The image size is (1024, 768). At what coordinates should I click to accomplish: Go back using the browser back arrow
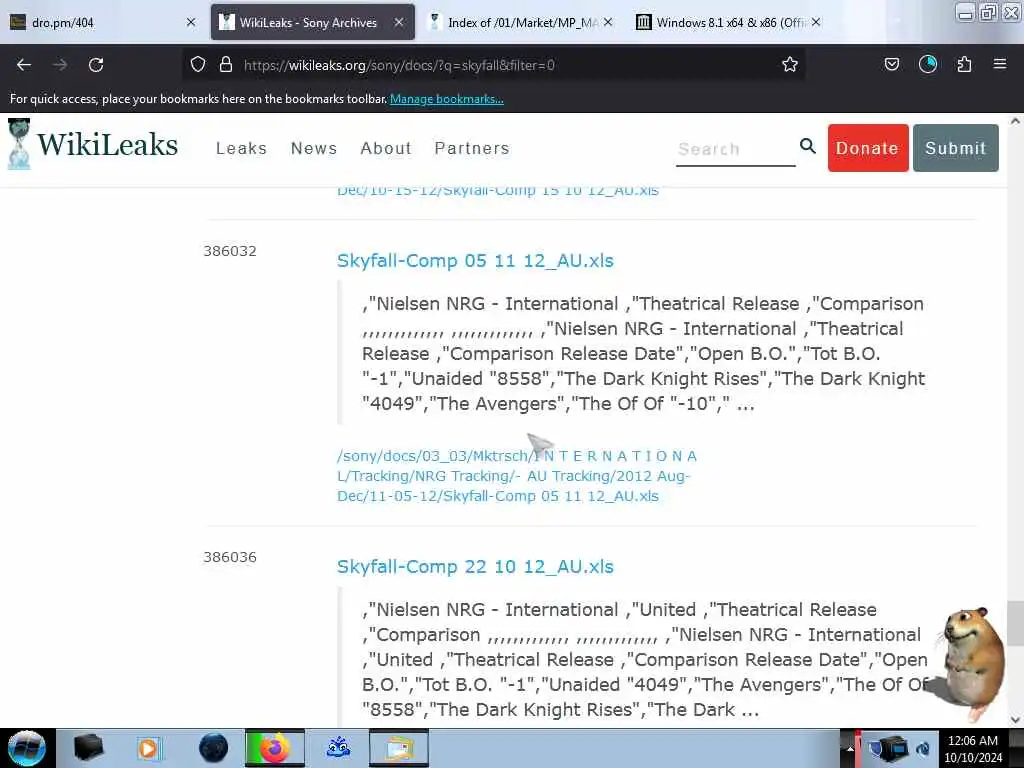click(x=24, y=65)
